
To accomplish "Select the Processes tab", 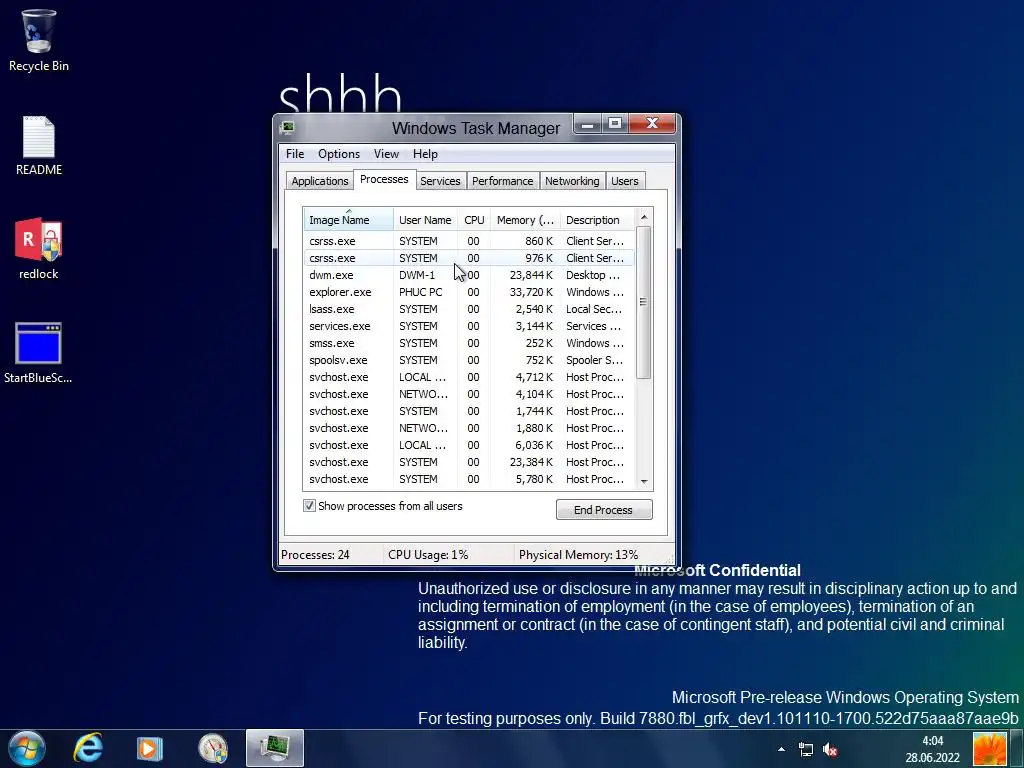I will click(x=384, y=180).
